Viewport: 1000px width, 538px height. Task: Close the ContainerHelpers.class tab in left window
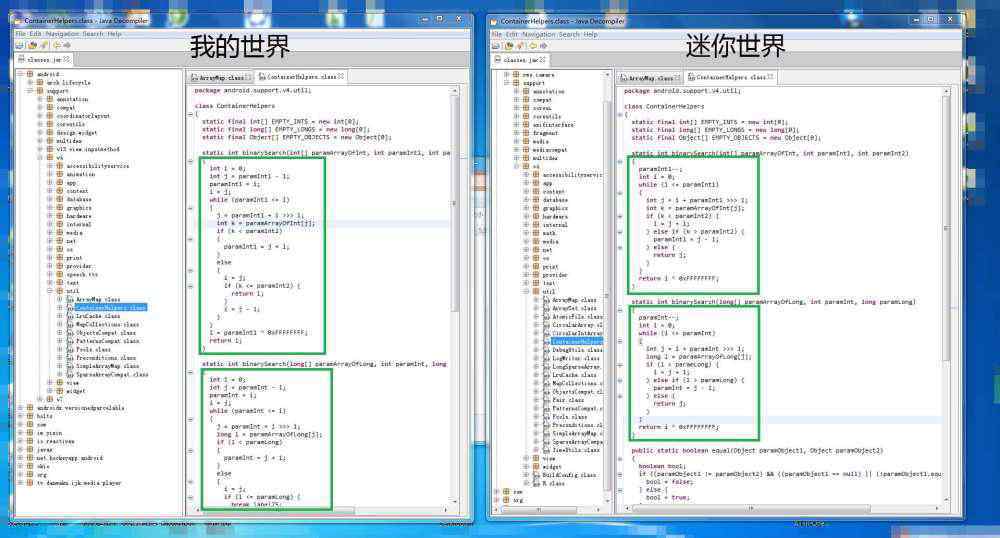pyautogui.click(x=341, y=76)
